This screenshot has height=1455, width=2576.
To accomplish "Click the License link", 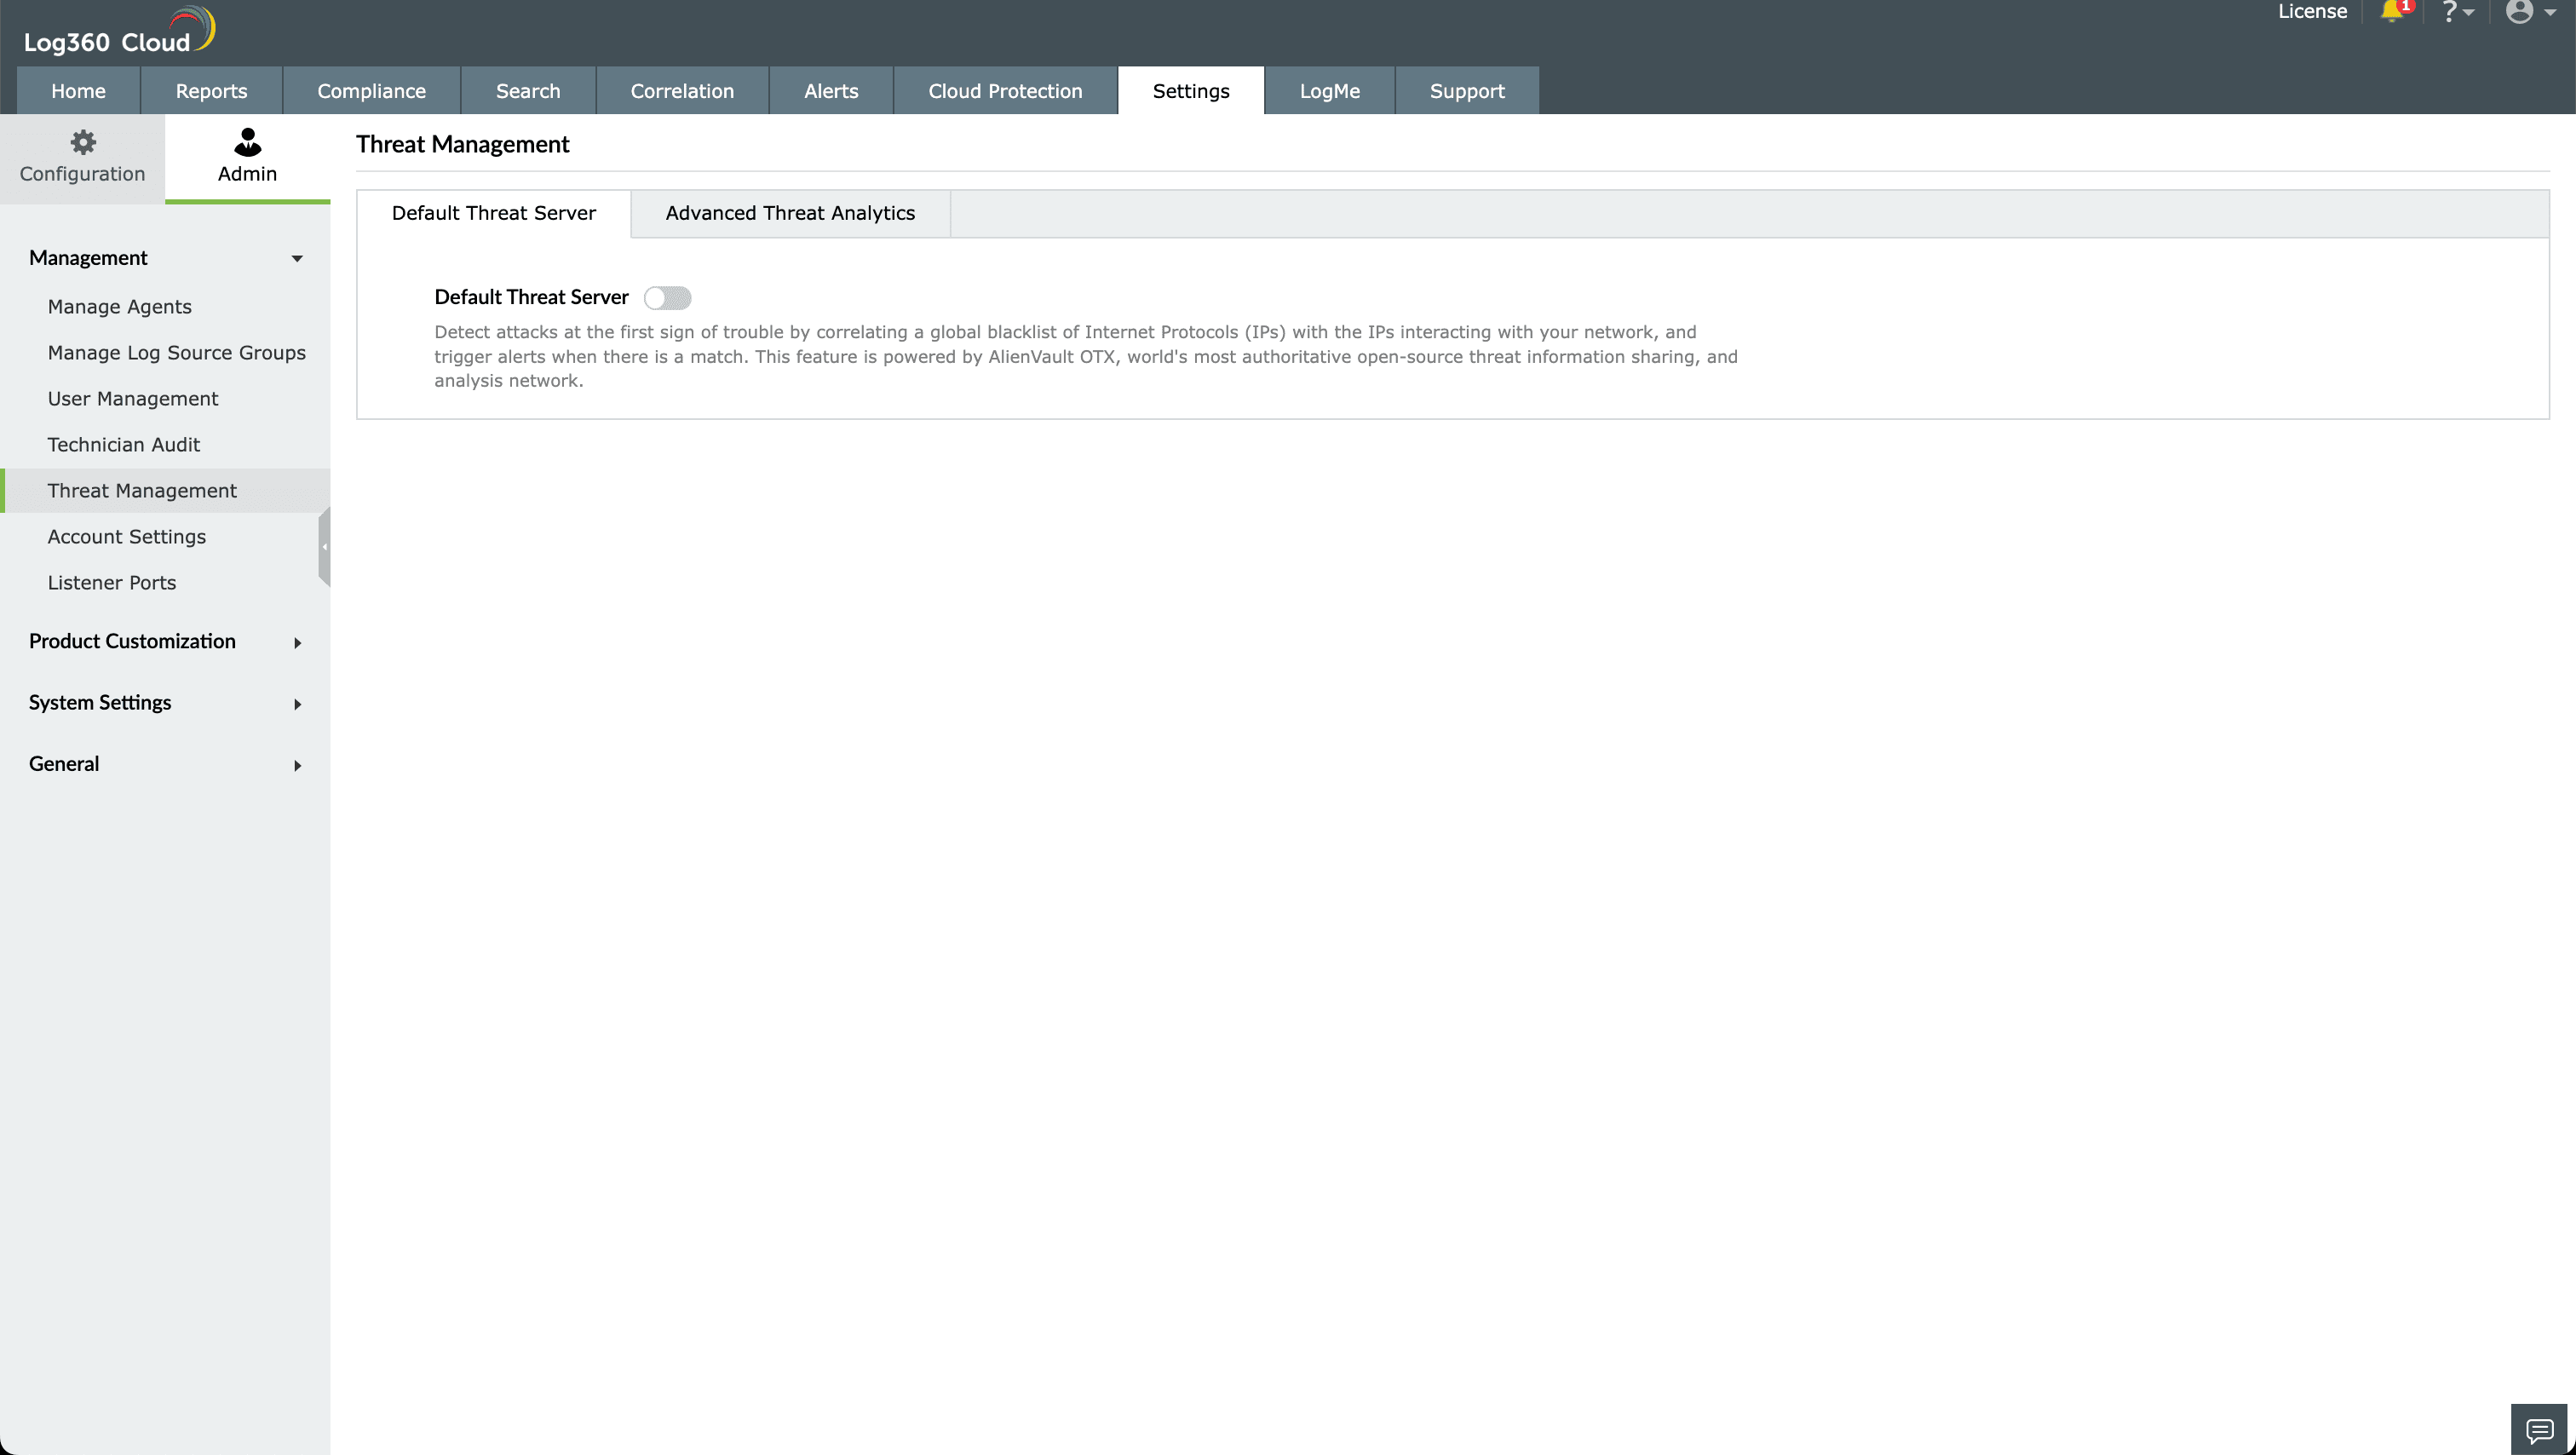I will point(2311,12).
